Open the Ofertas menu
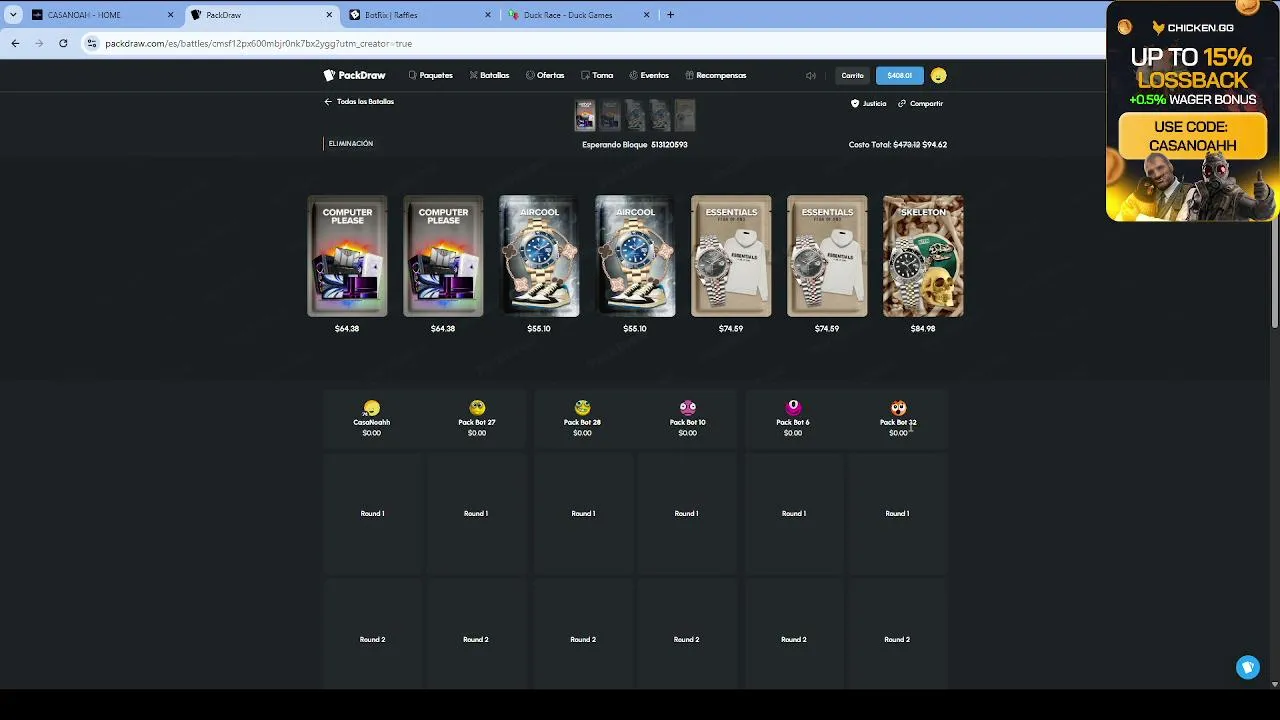1280x720 pixels. tap(545, 75)
